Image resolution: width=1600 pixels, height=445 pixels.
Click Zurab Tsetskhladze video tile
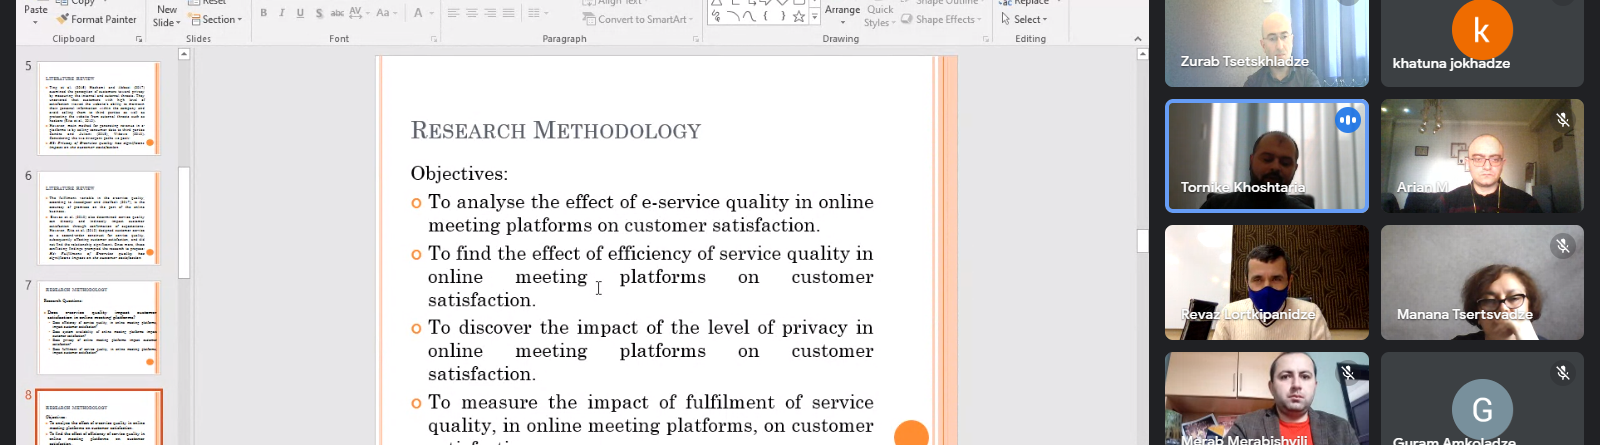[1266, 43]
